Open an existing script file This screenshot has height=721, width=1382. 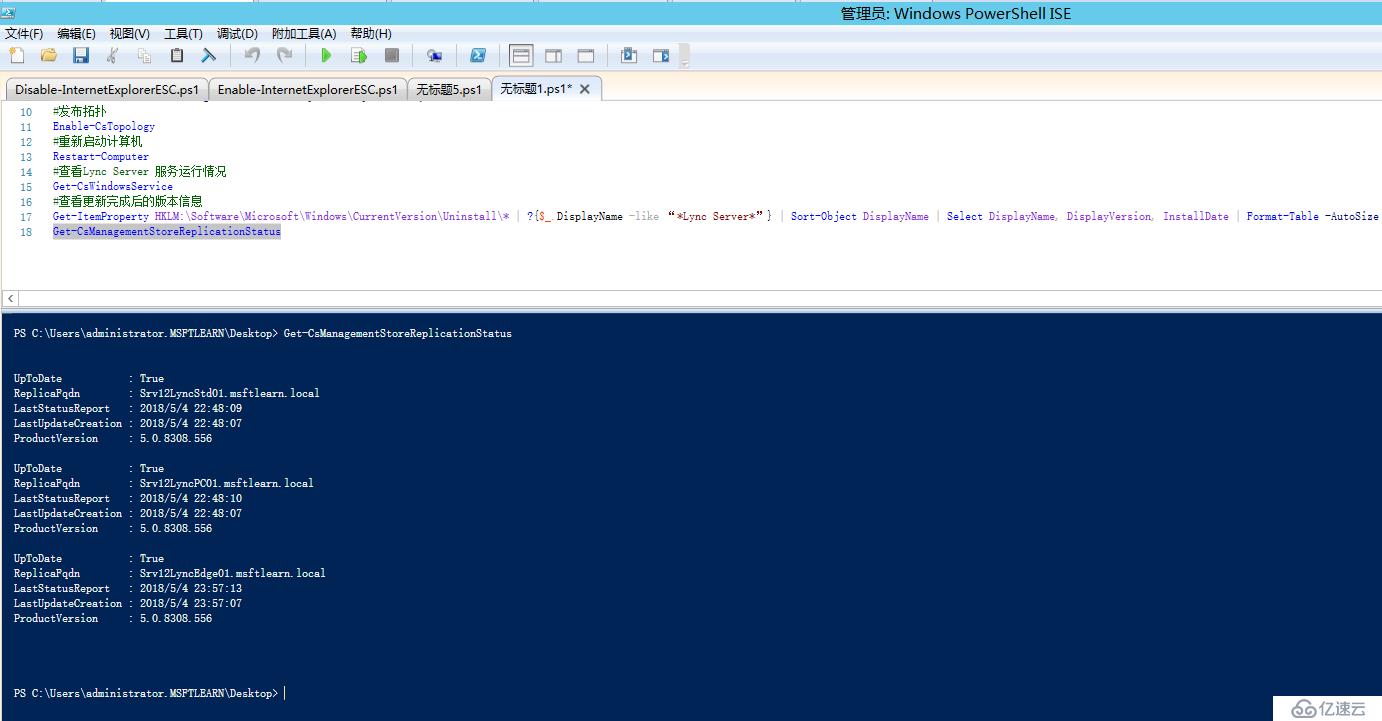tap(48, 56)
